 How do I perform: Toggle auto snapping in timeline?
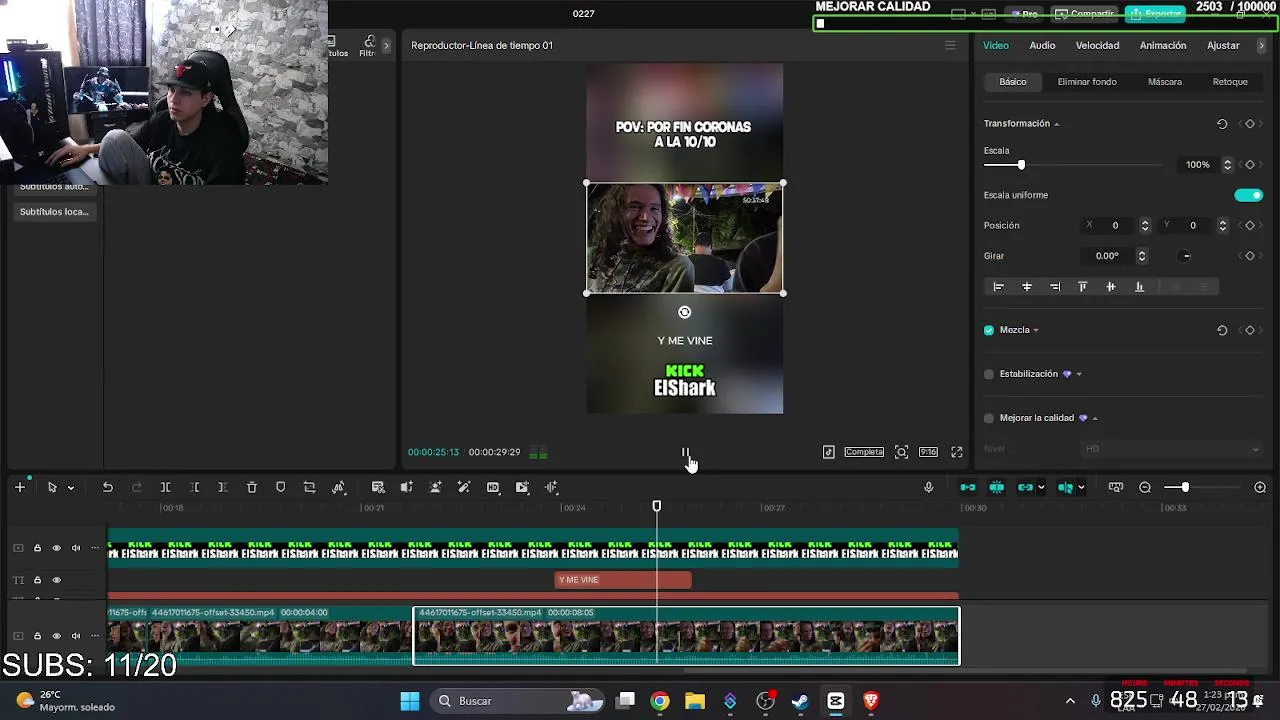(997, 487)
